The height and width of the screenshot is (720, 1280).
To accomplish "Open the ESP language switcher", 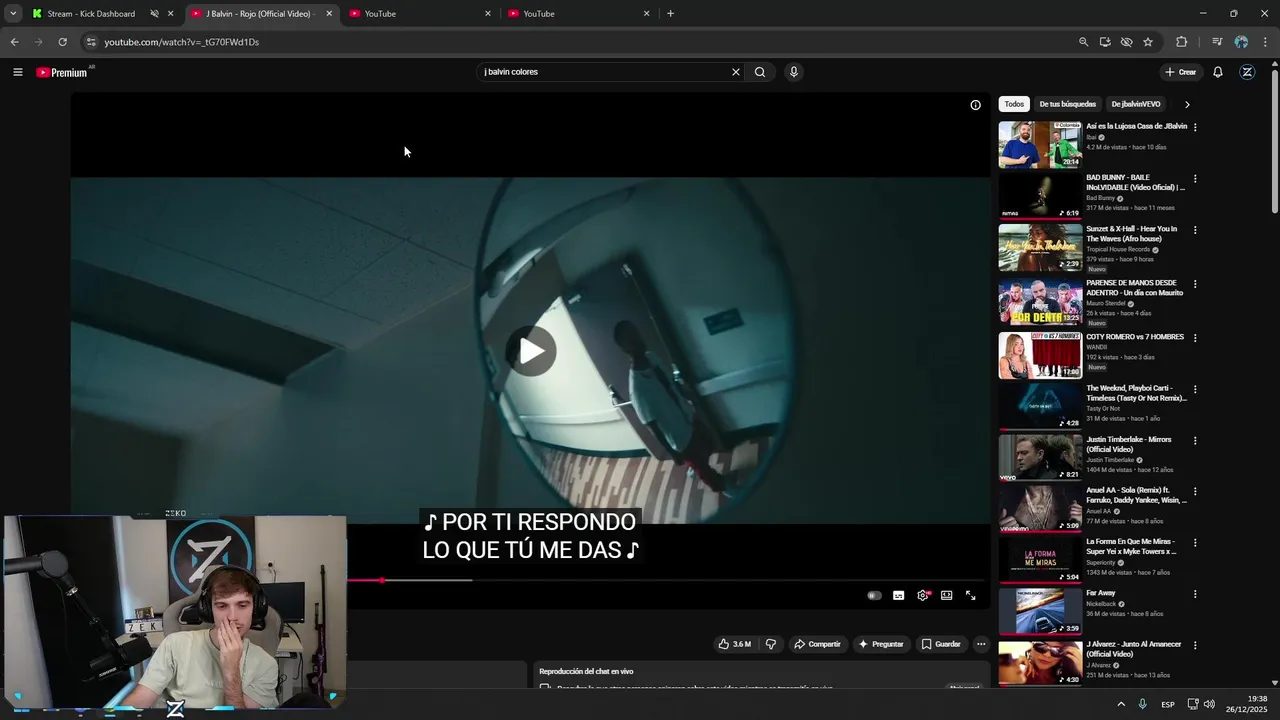I will (x=1168, y=705).
